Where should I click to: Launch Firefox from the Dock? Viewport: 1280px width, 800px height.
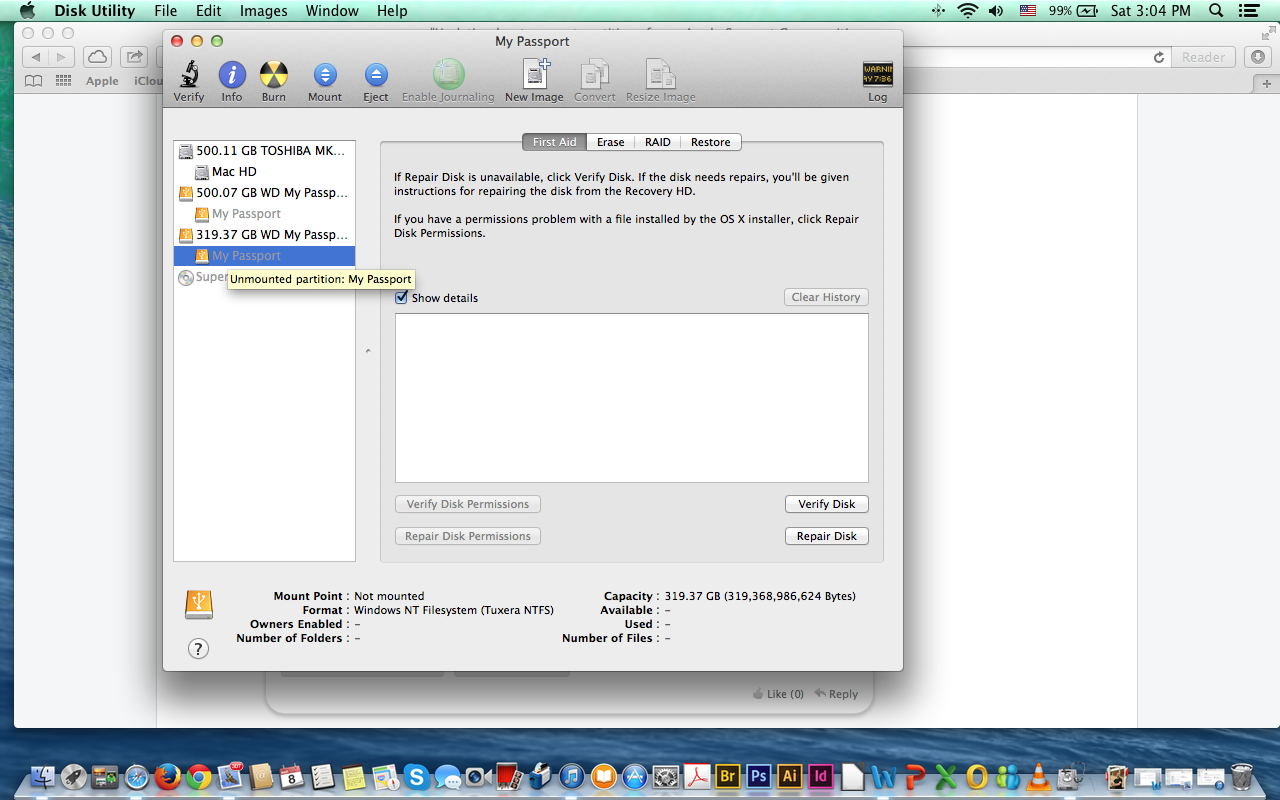pyautogui.click(x=168, y=777)
